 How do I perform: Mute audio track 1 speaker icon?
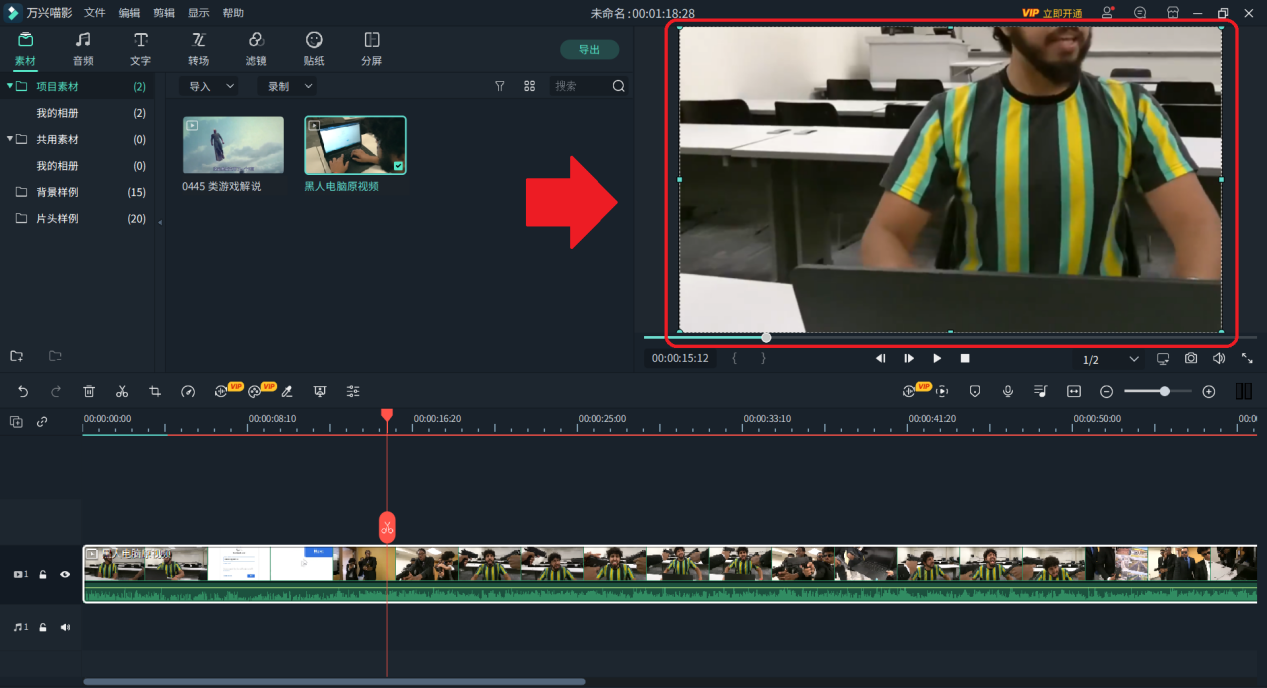click(x=65, y=627)
